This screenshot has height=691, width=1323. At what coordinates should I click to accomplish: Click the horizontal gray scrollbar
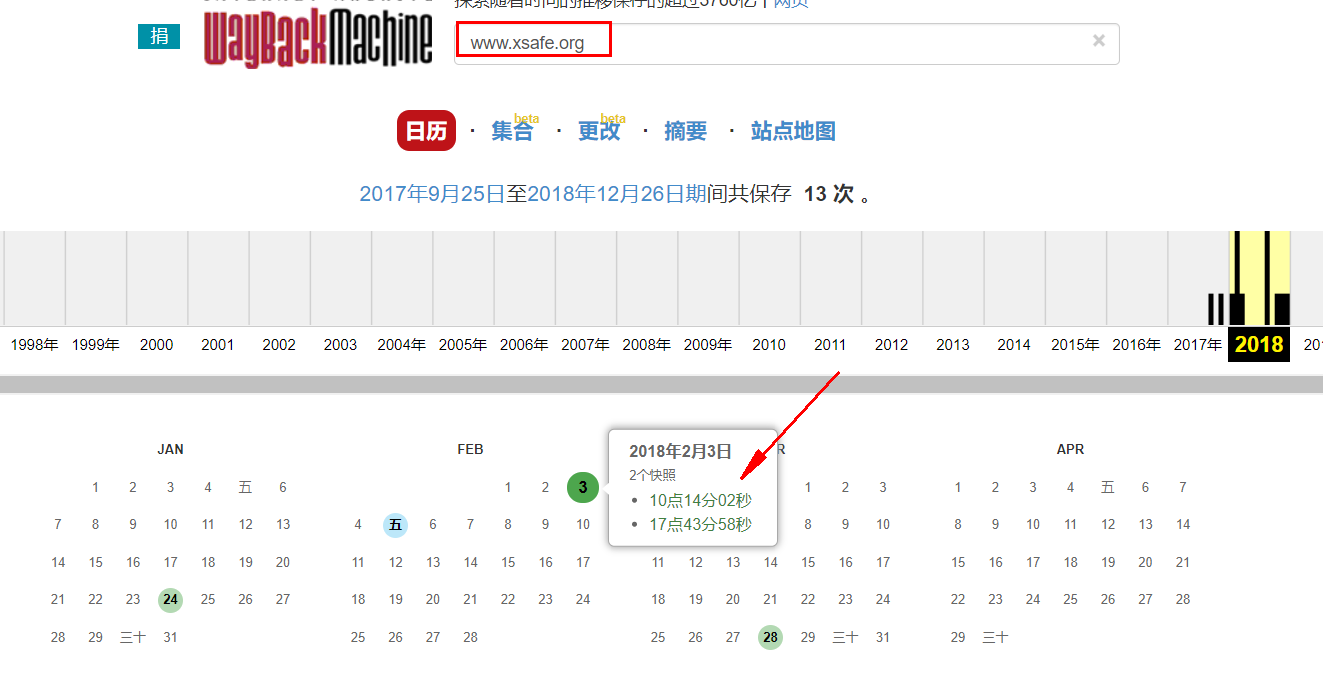click(x=661, y=385)
